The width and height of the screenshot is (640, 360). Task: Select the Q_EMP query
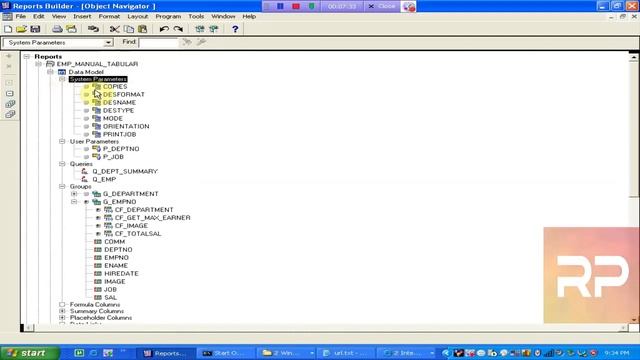pos(104,179)
